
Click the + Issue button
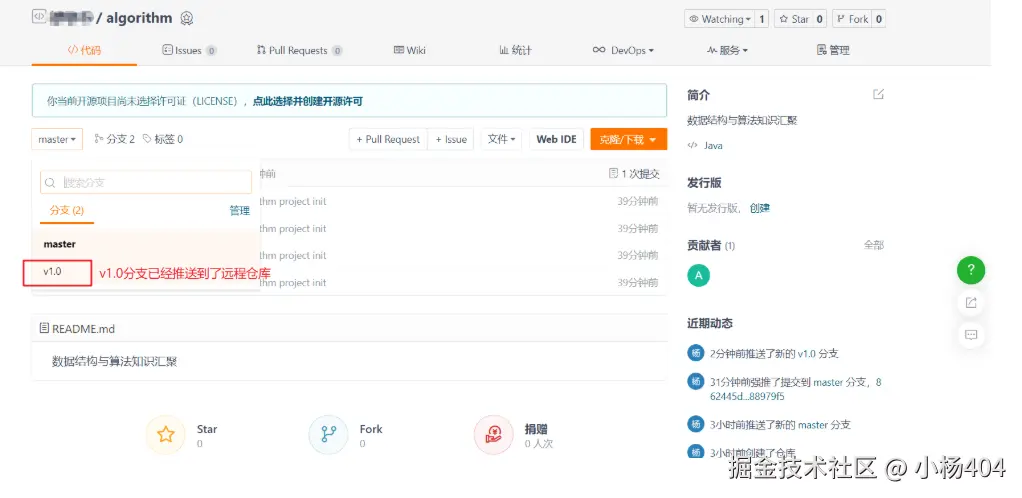pyautogui.click(x=451, y=139)
